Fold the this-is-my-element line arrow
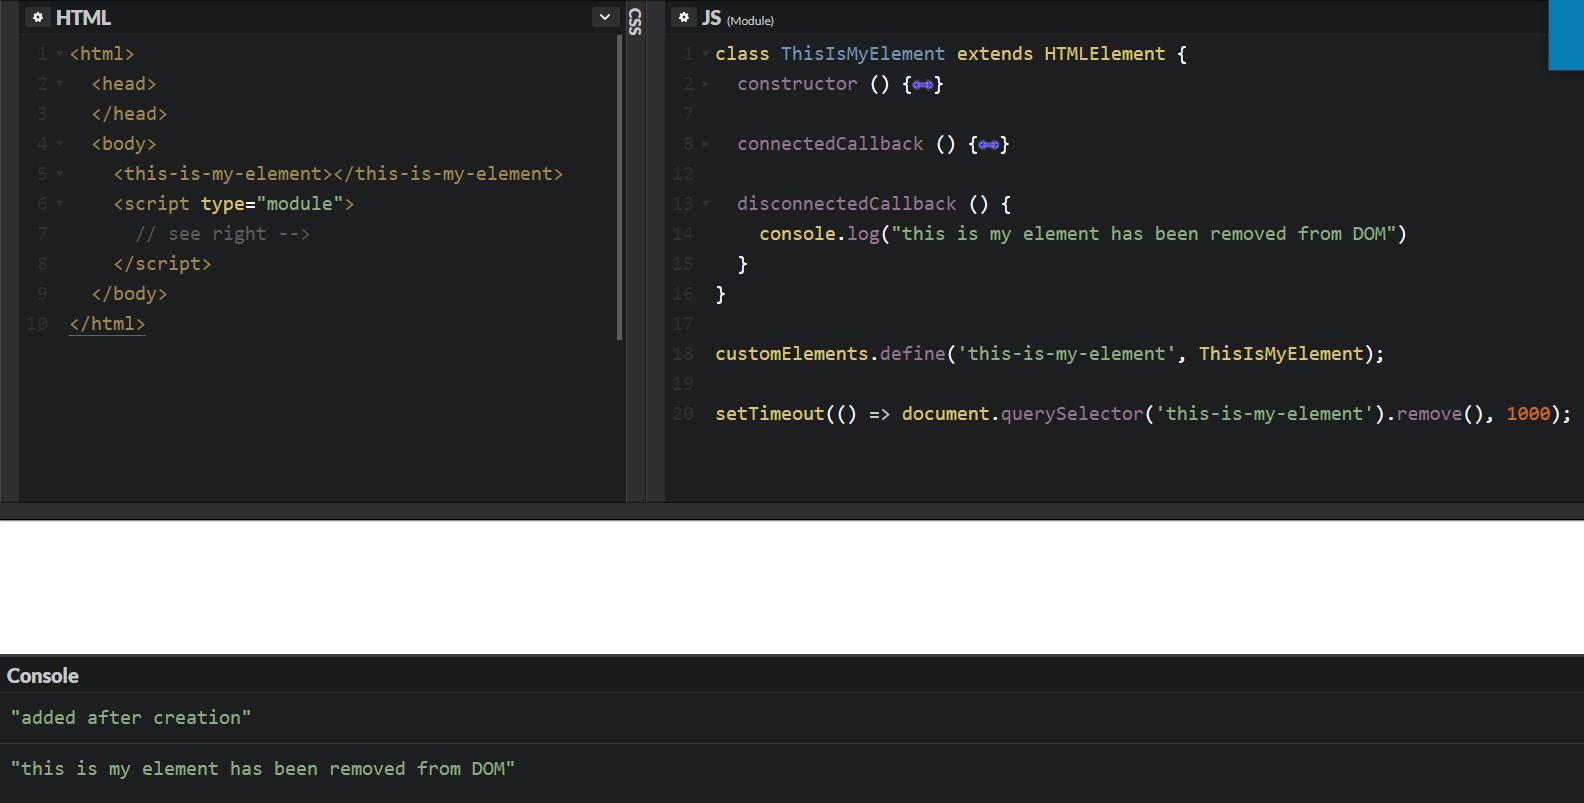This screenshot has height=803, width=1584. tap(60, 174)
